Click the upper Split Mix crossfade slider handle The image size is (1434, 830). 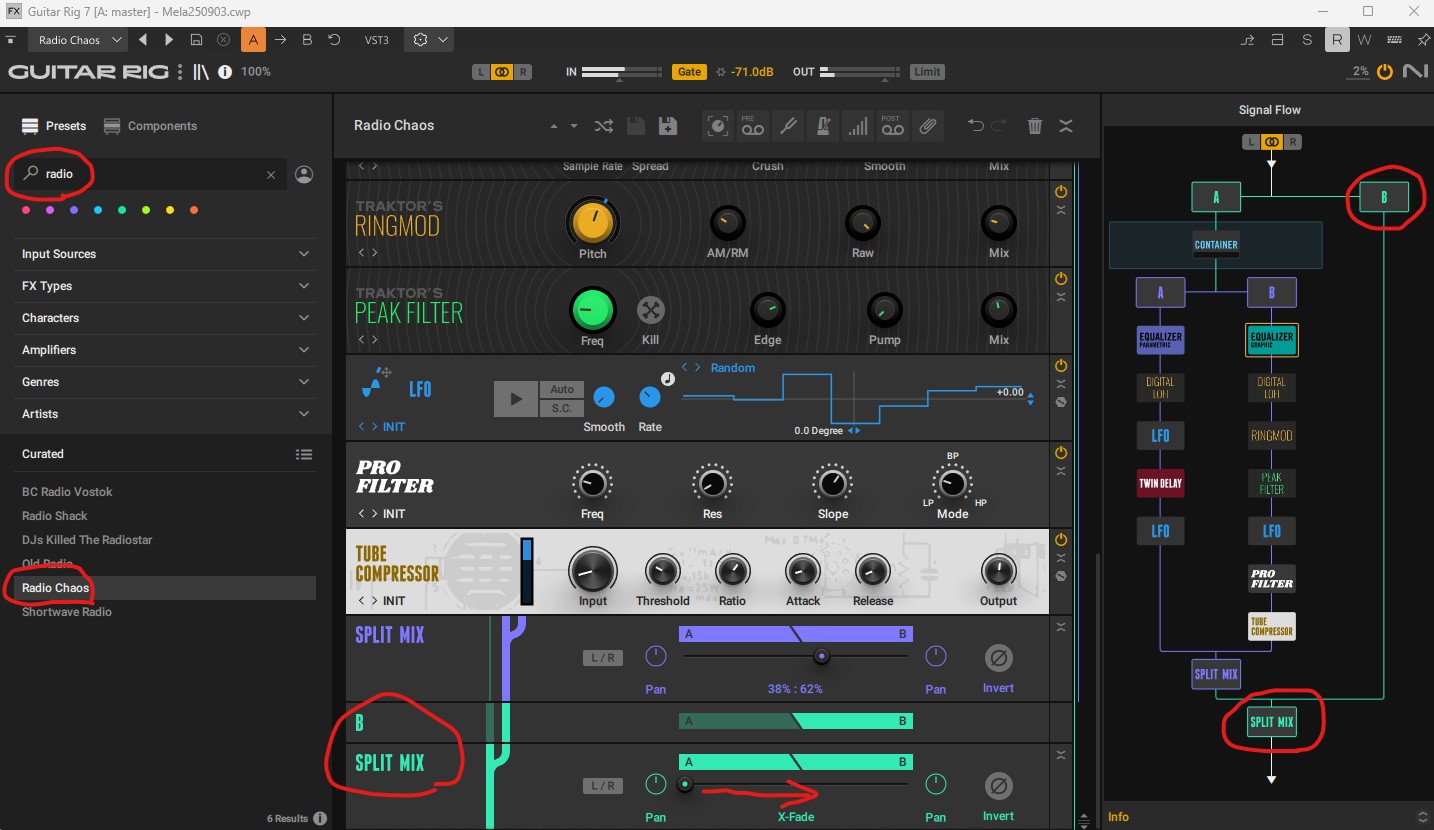[822, 657]
